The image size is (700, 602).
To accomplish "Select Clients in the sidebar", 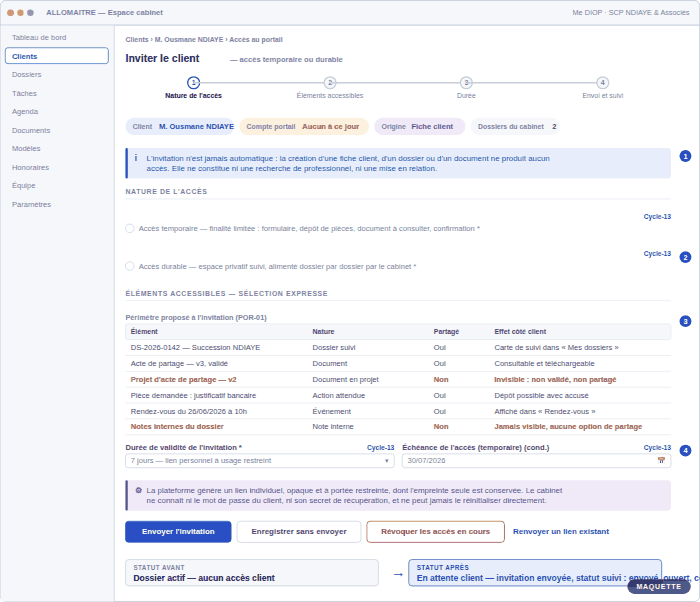I will pos(57,56).
